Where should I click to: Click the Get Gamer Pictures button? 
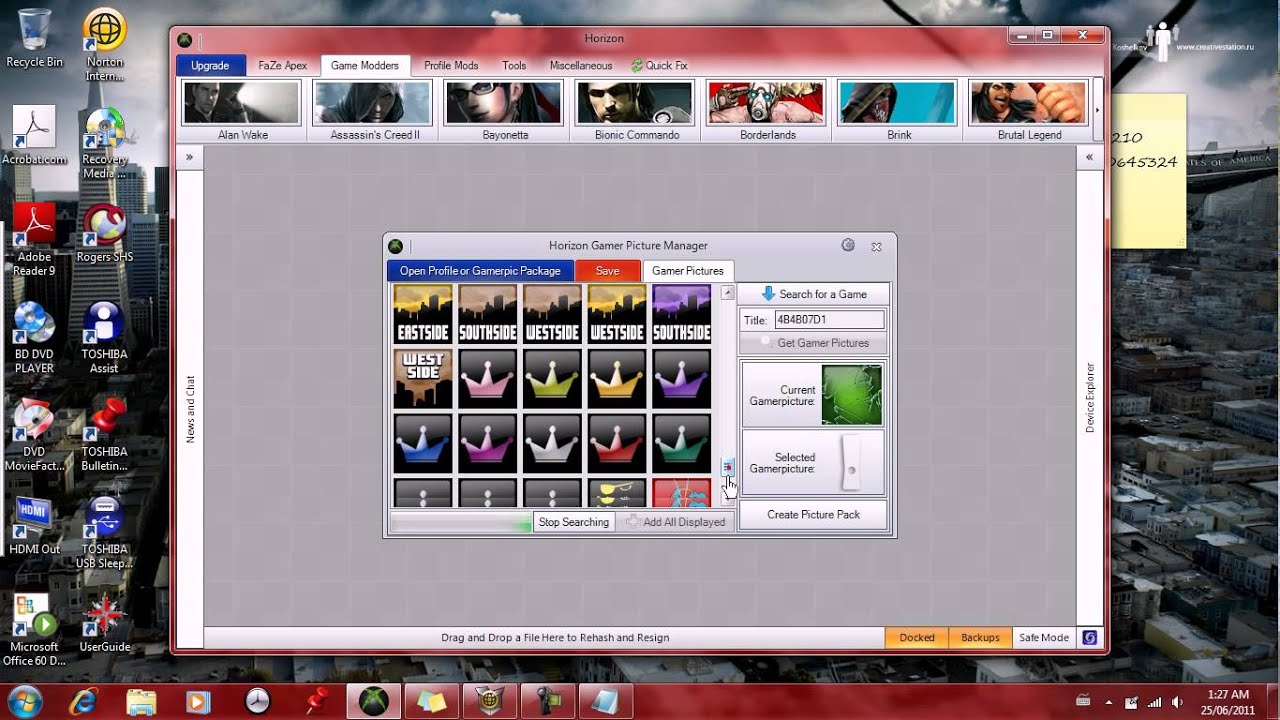pyautogui.click(x=813, y=343)
